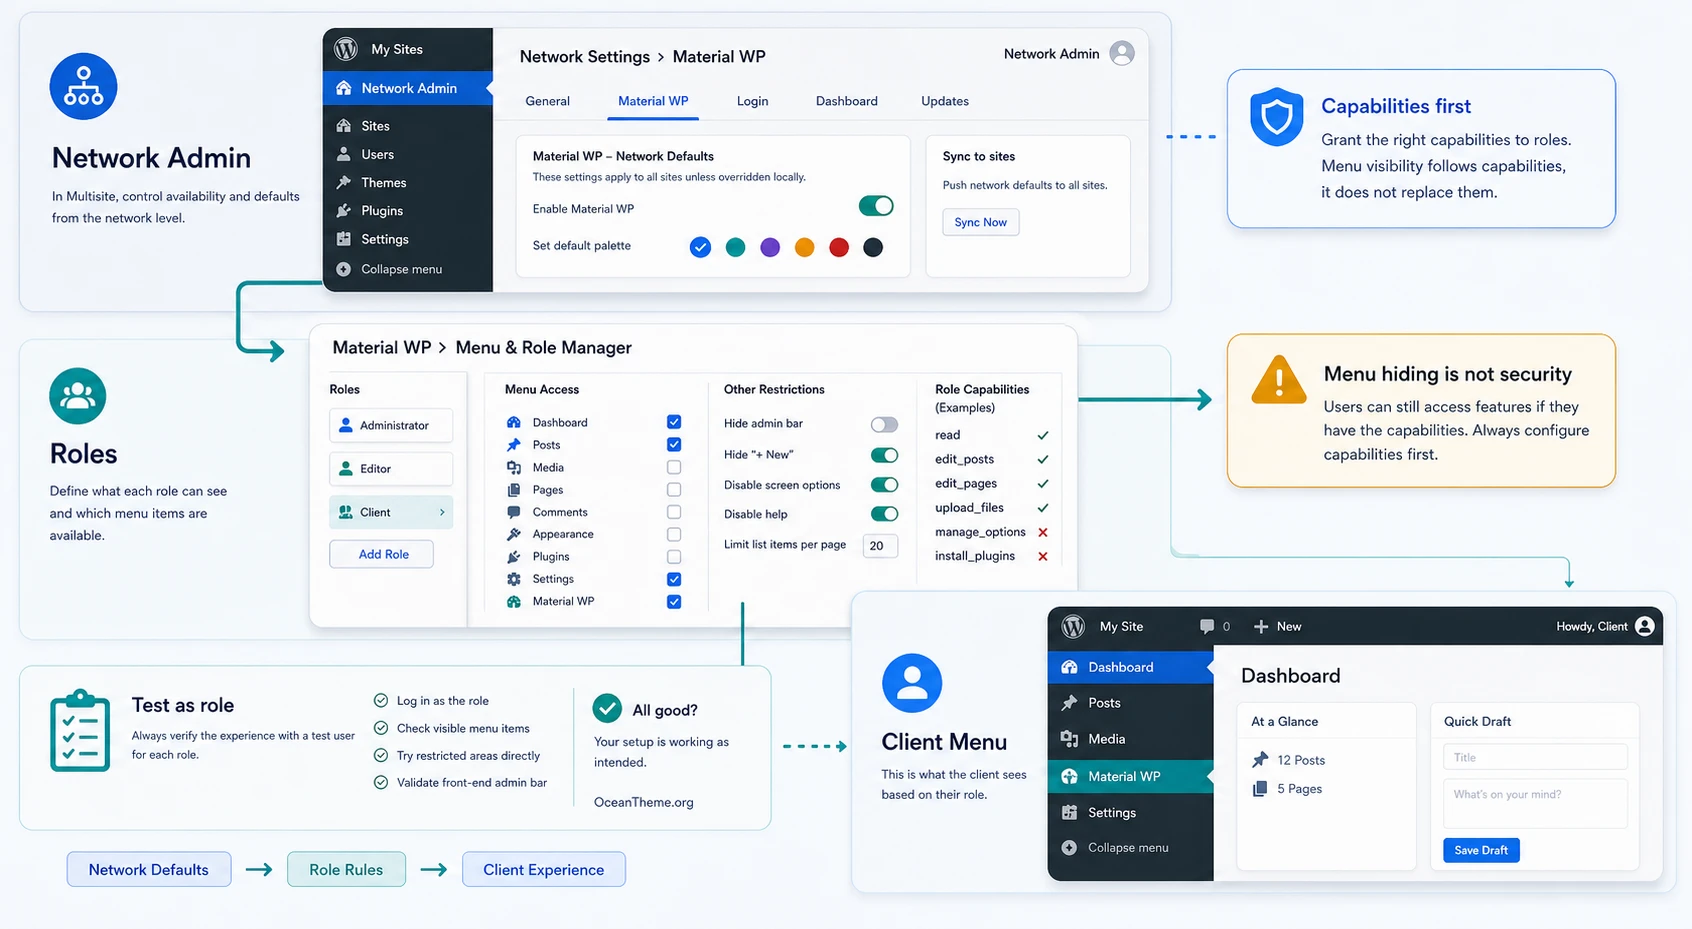The height and width of the screenshot is (929, 1692).
Task: Click the Howdy, Client avatar icon
Action: pos(1645,626)
